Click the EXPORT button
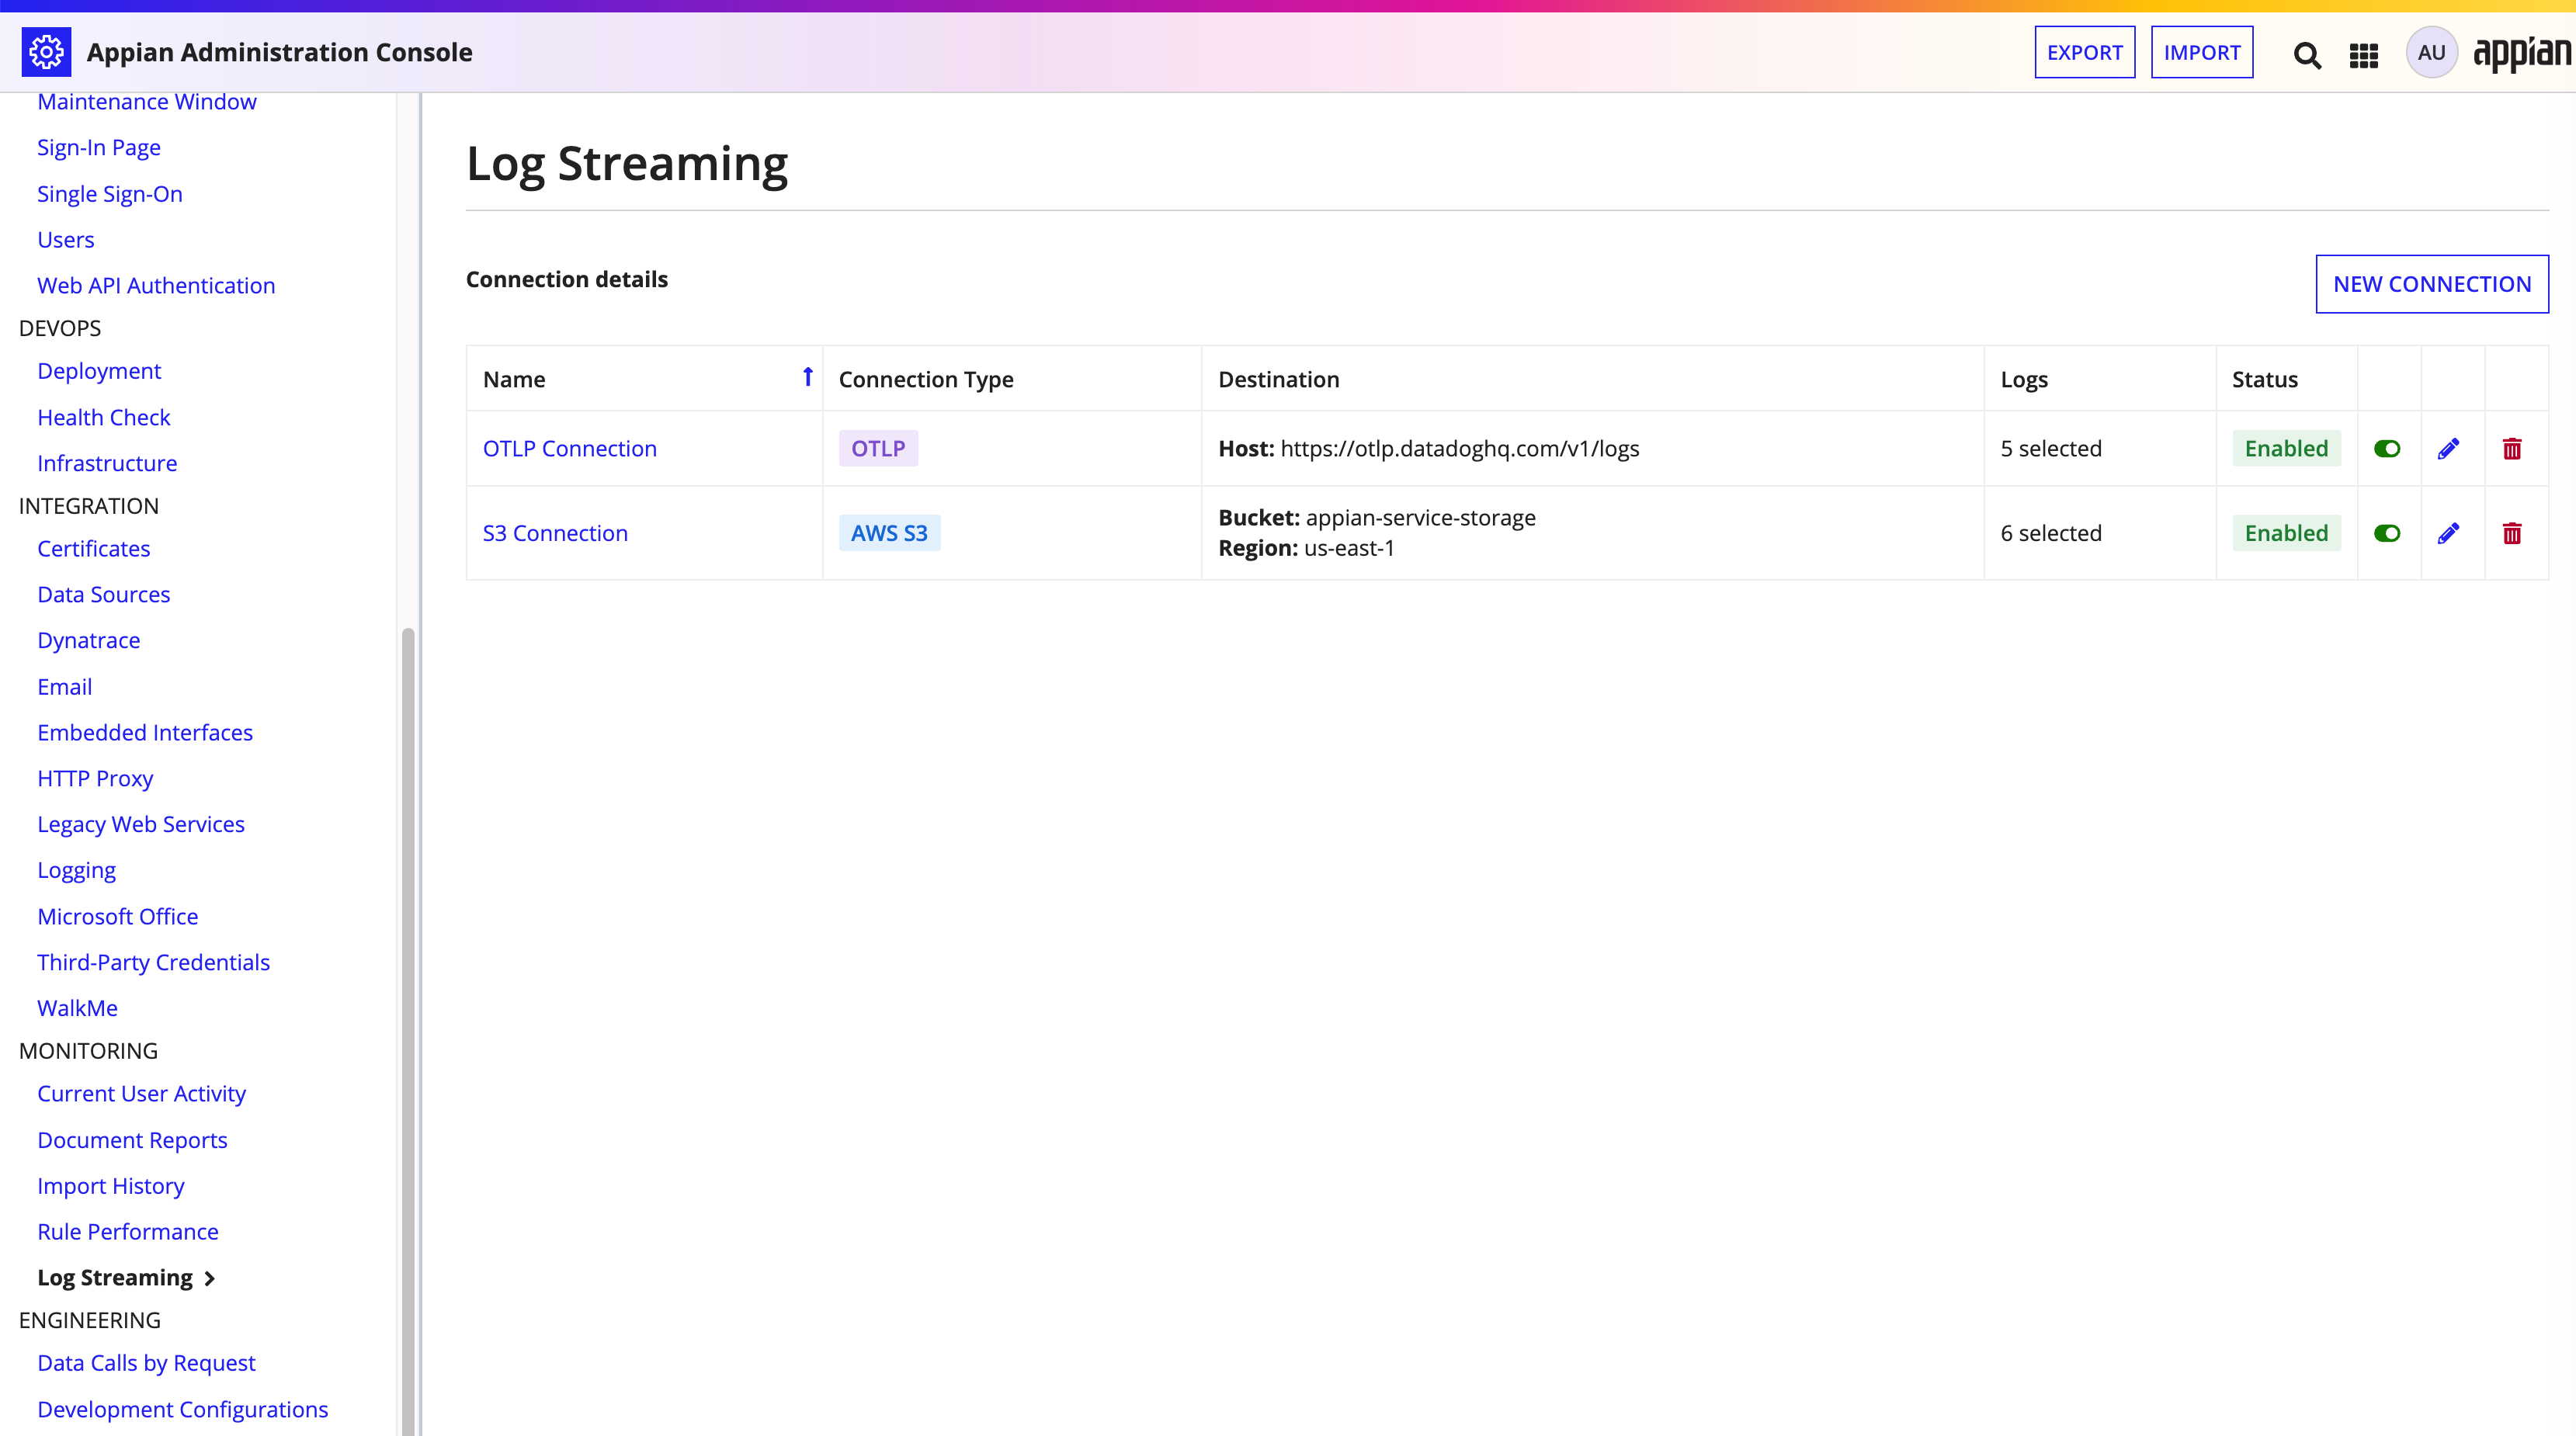Screen dimensions: 2576x1436 pyautogui.click(x=2085, y=52)
